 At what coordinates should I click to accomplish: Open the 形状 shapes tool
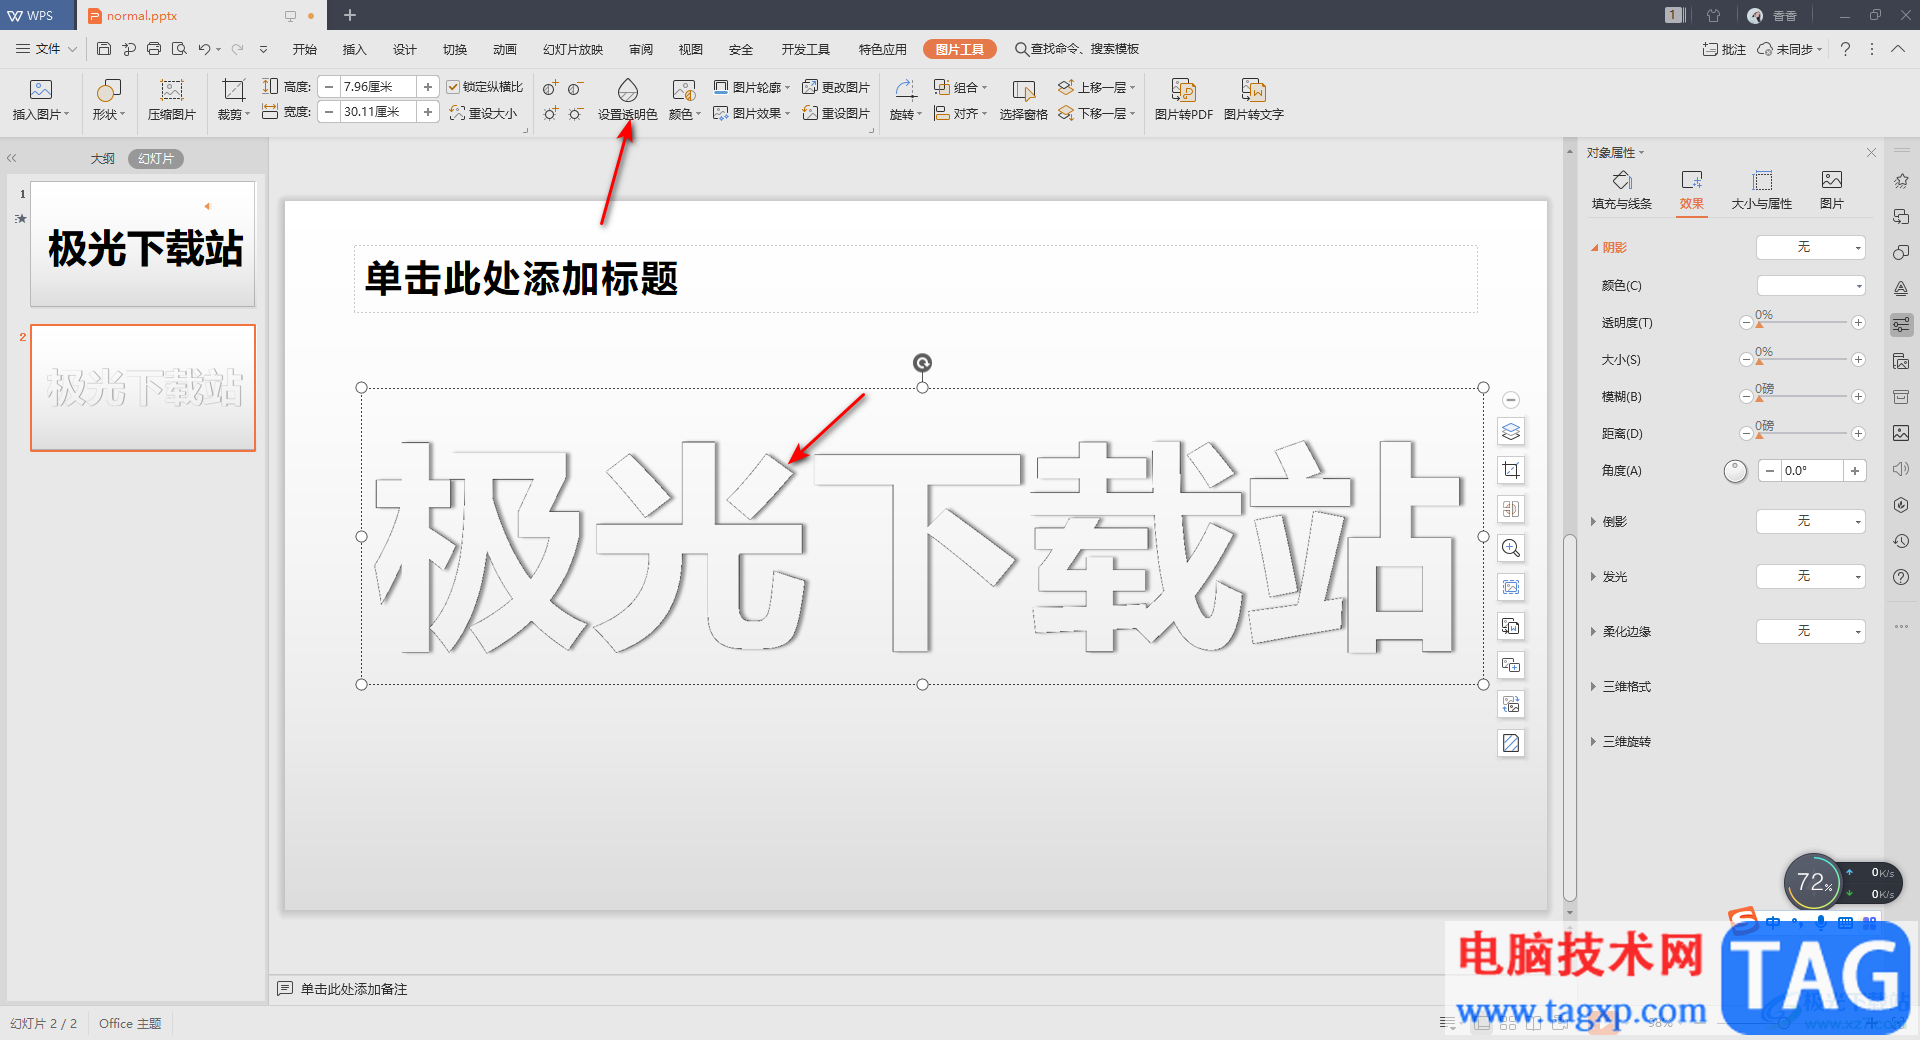108,99
